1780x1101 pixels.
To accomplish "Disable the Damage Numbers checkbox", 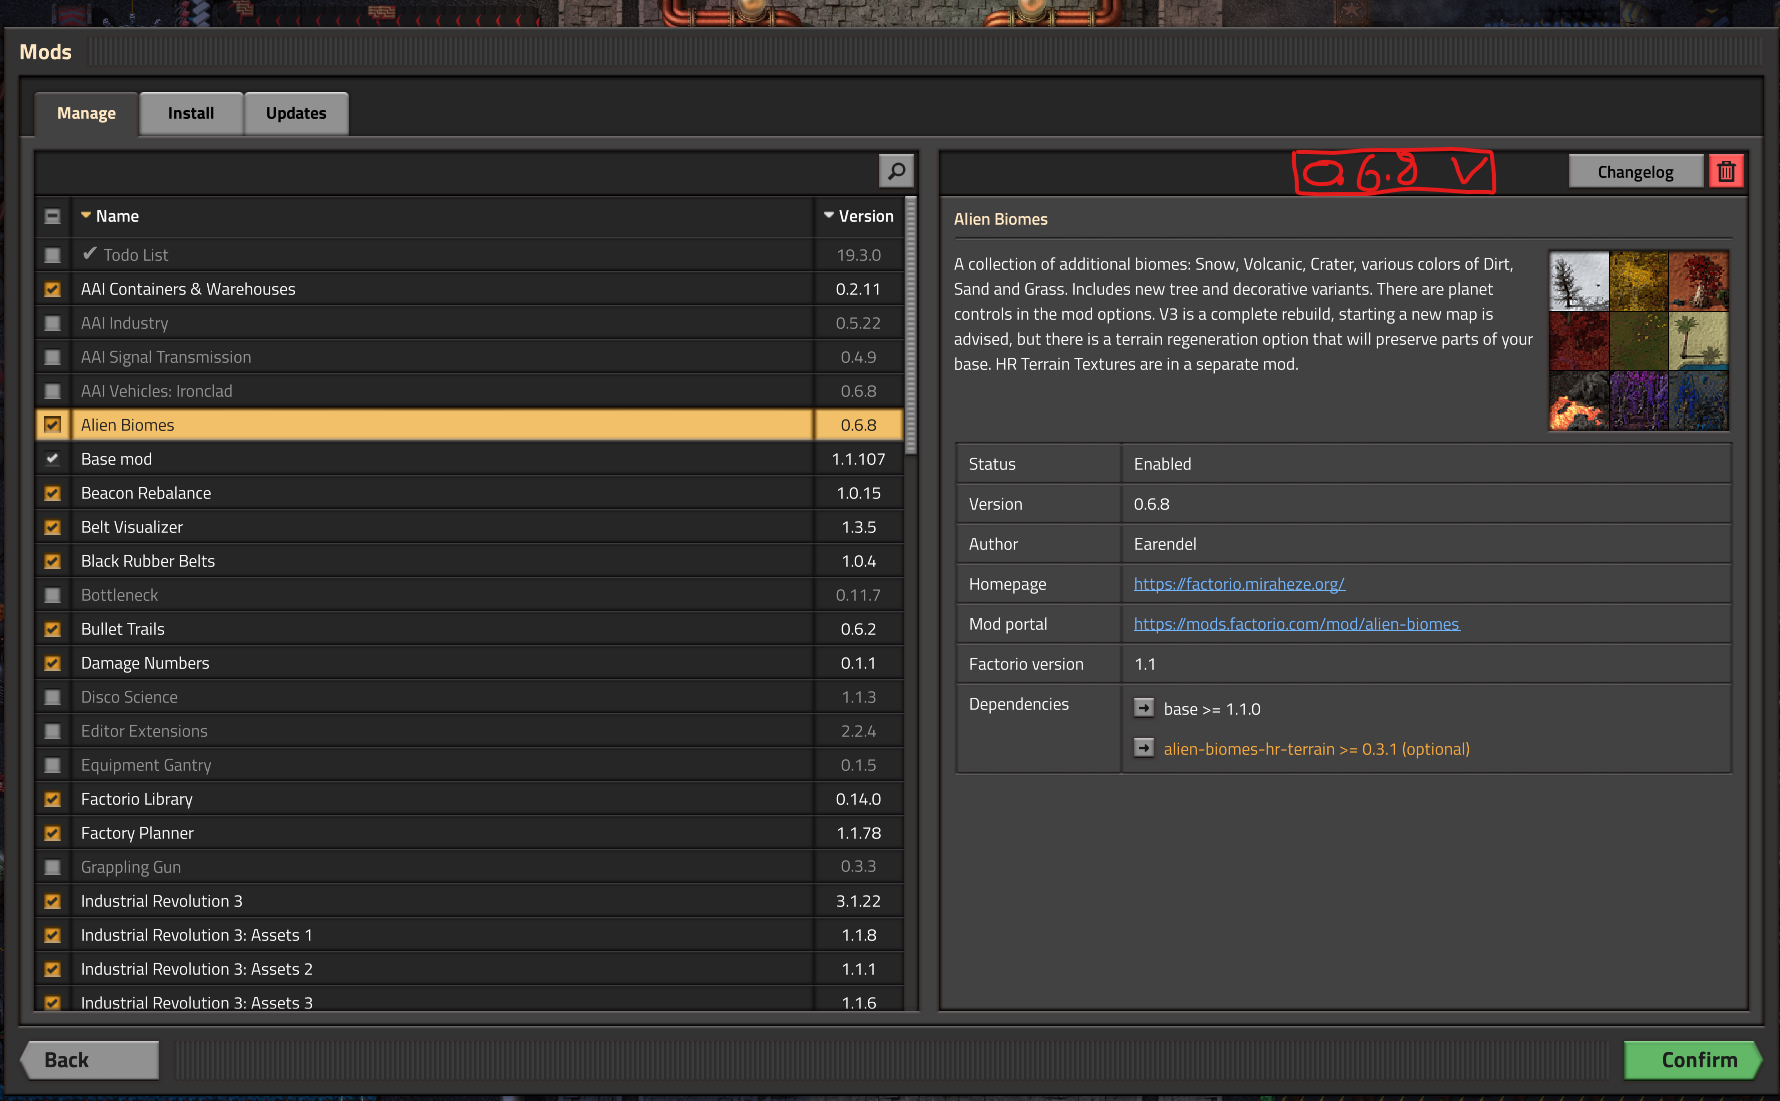I will coord(53,663).
